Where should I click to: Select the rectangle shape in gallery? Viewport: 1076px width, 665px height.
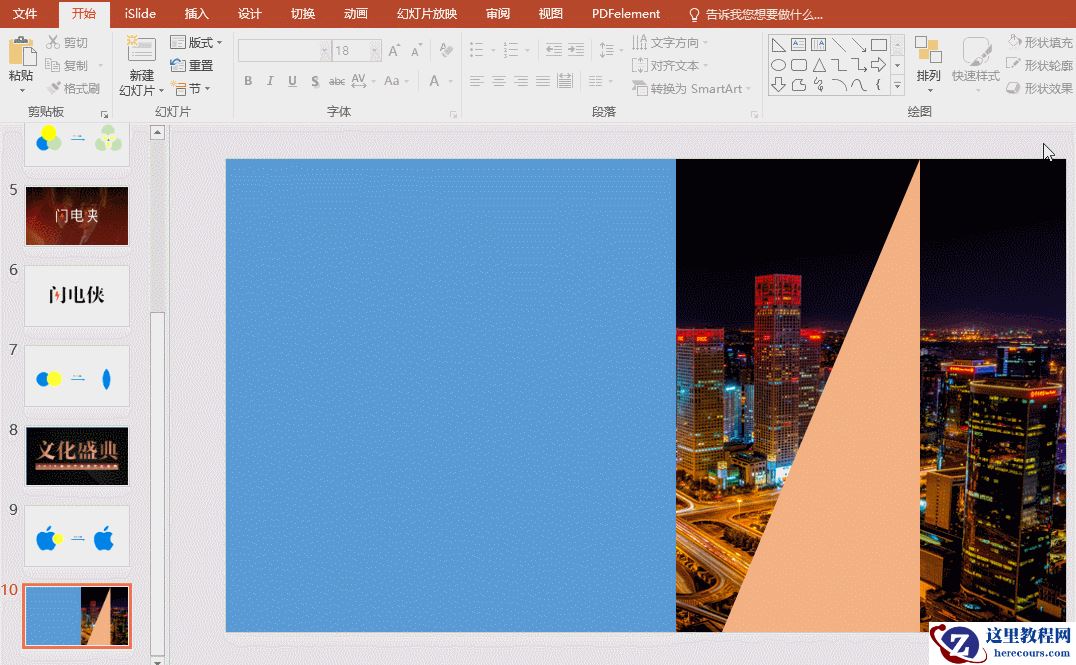(x=878, y=45)
